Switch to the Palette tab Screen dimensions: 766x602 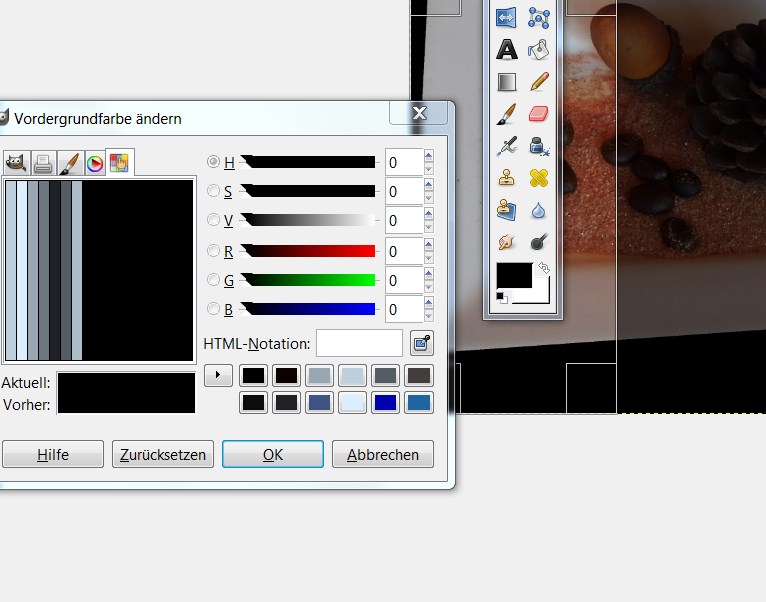[119, 163]
